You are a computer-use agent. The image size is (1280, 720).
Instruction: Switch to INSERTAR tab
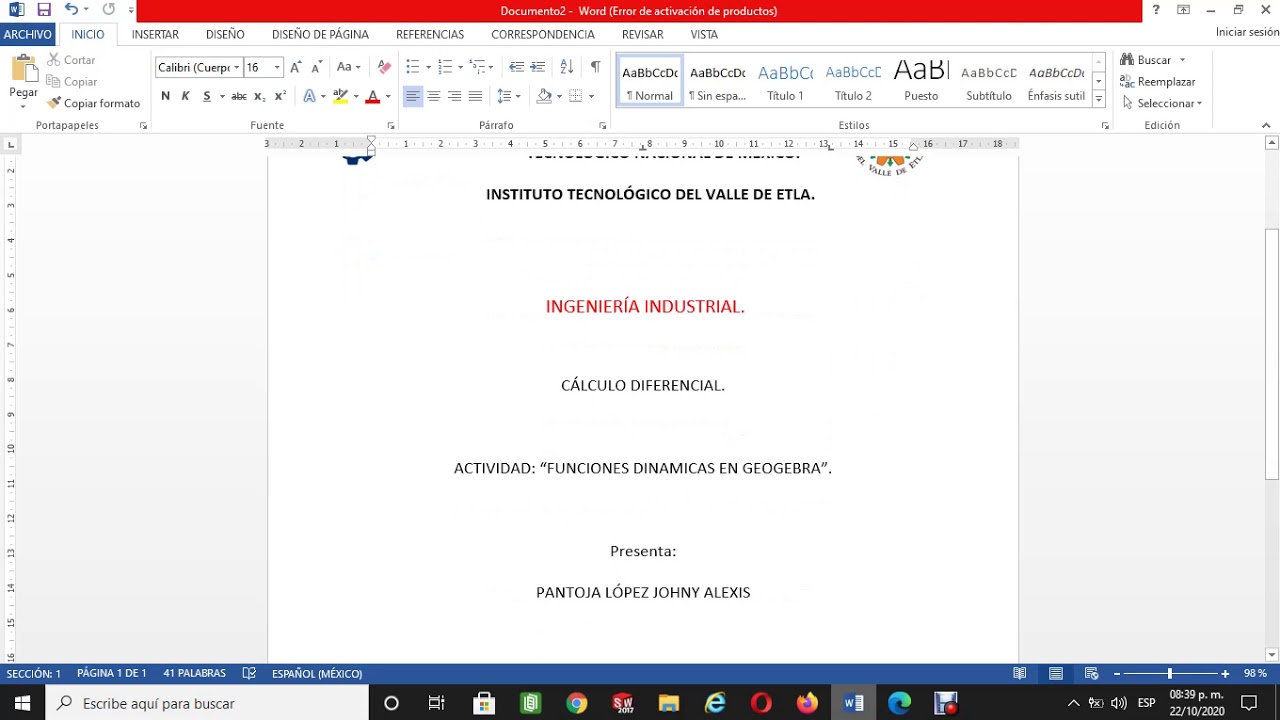(x=155, y=34)
